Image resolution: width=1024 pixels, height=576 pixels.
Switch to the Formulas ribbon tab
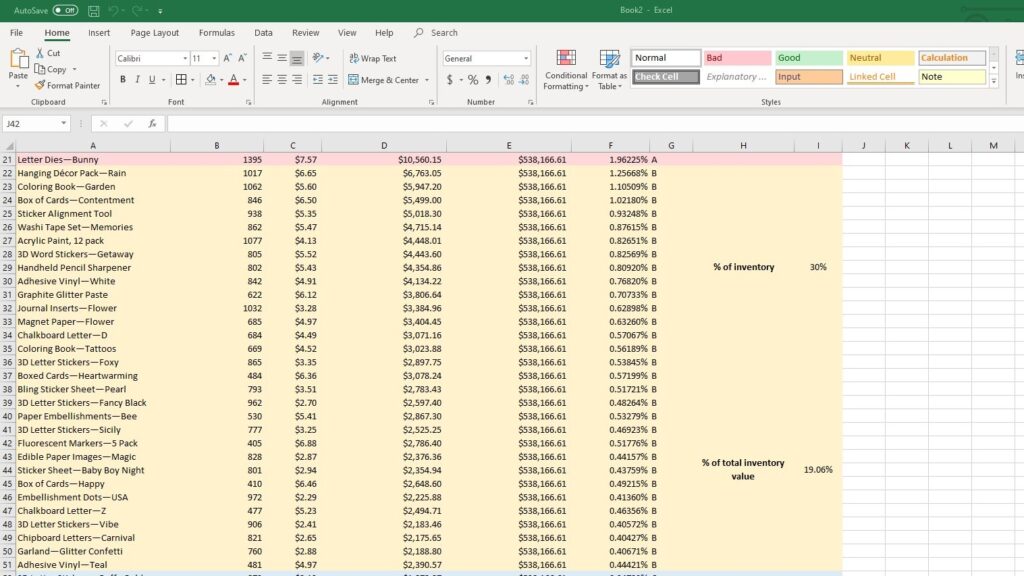216,31
